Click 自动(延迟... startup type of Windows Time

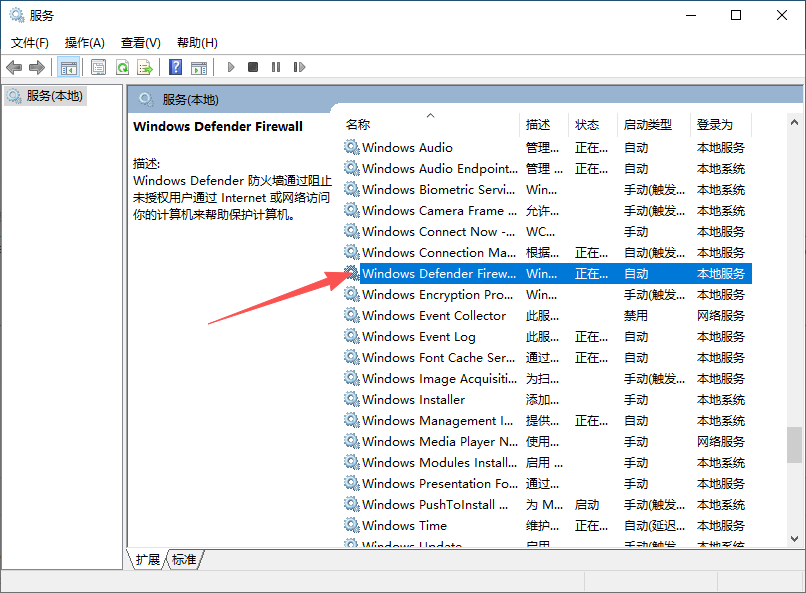(x=654, y=525)
